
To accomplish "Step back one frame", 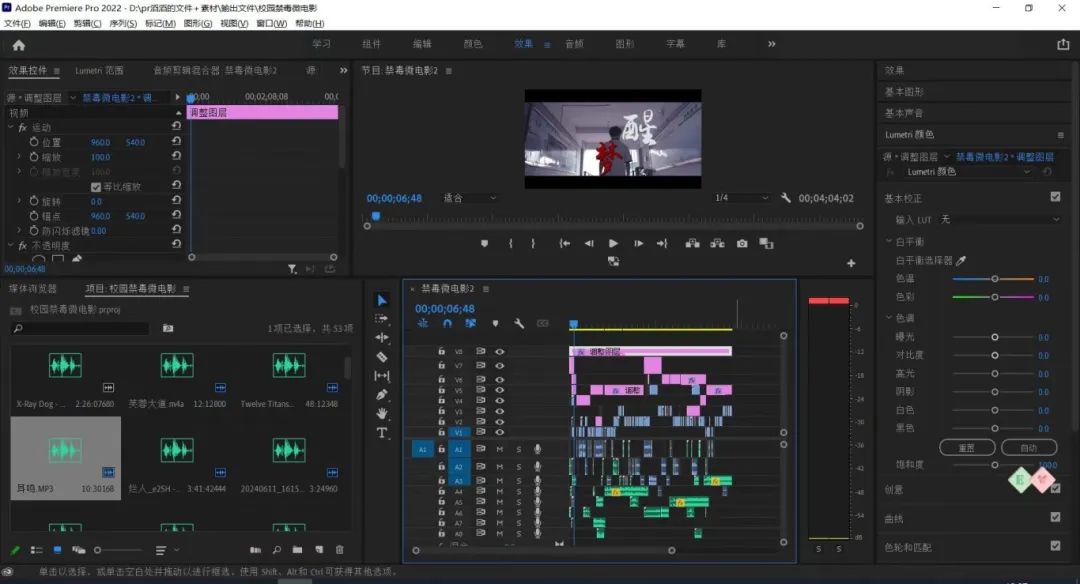I will click(x=589, y=243).
